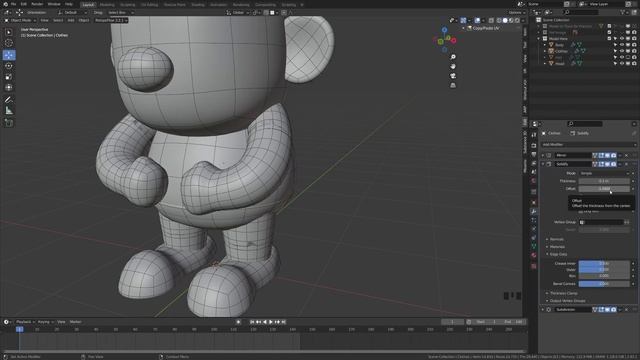Expand the Thickness Clamp subpanel

pyautogui.click(x=562, y=293)
